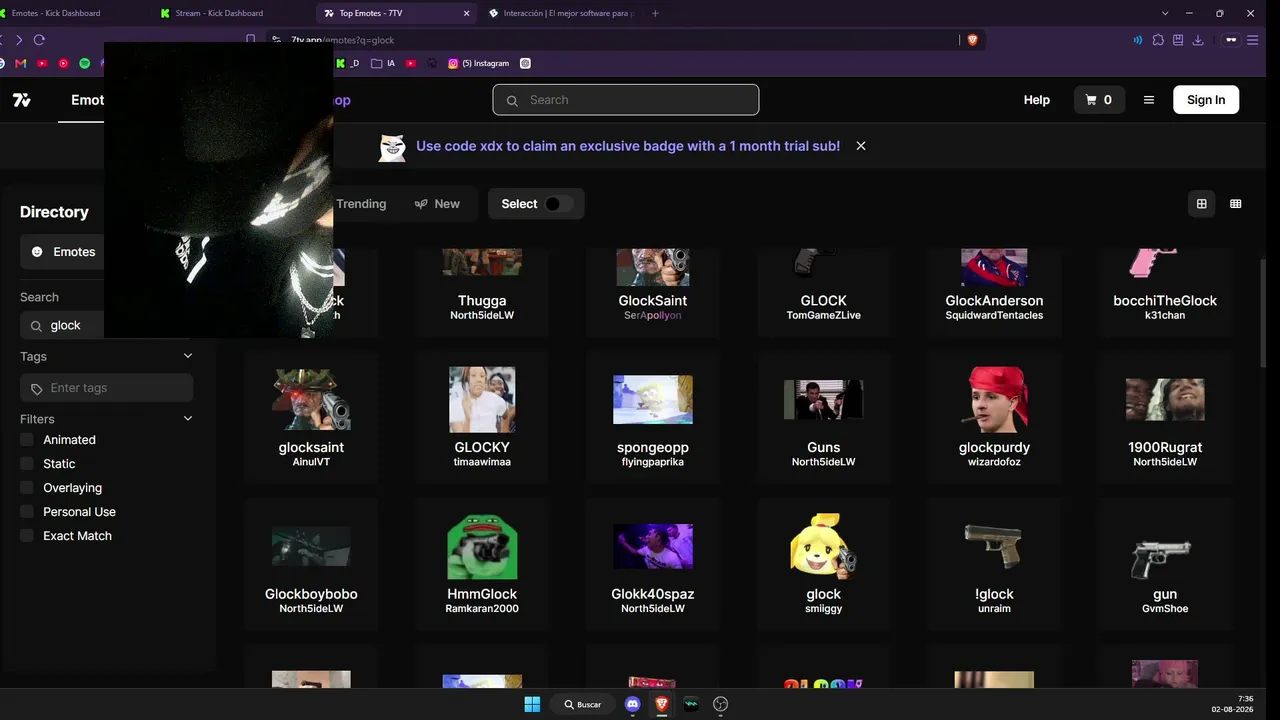Open OBS Studio from the taskbar
The image size is (1280, 720).
(720, 704)
